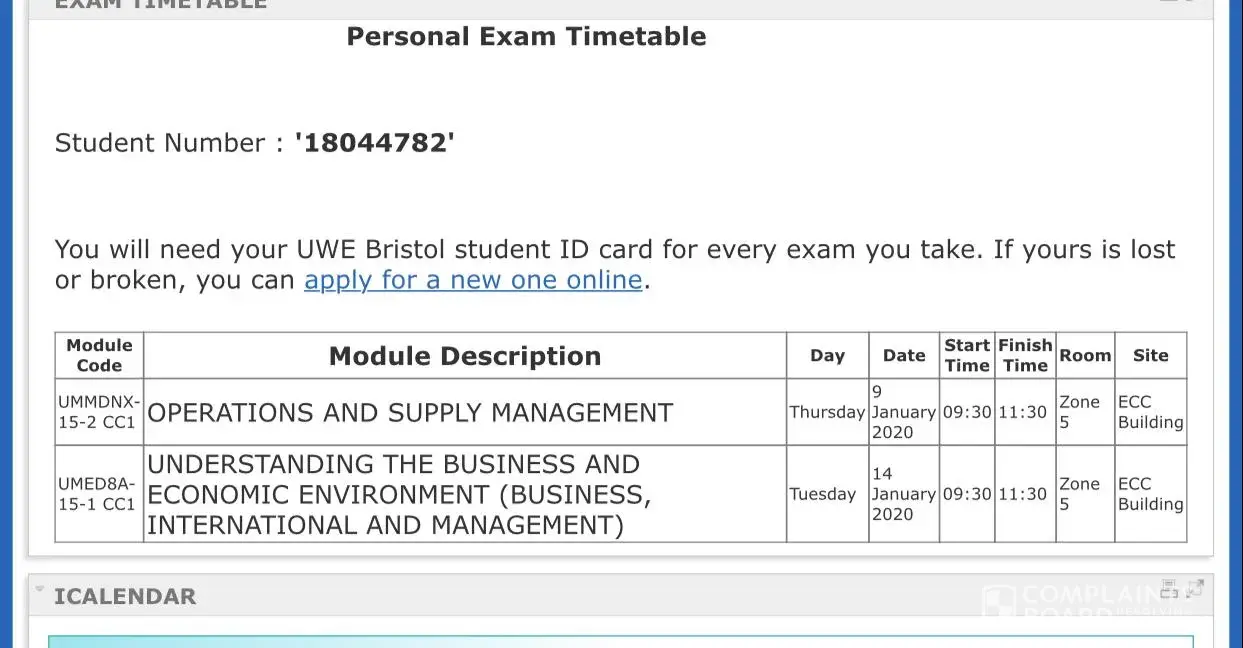Click the Site column header

pos(1150,355)
